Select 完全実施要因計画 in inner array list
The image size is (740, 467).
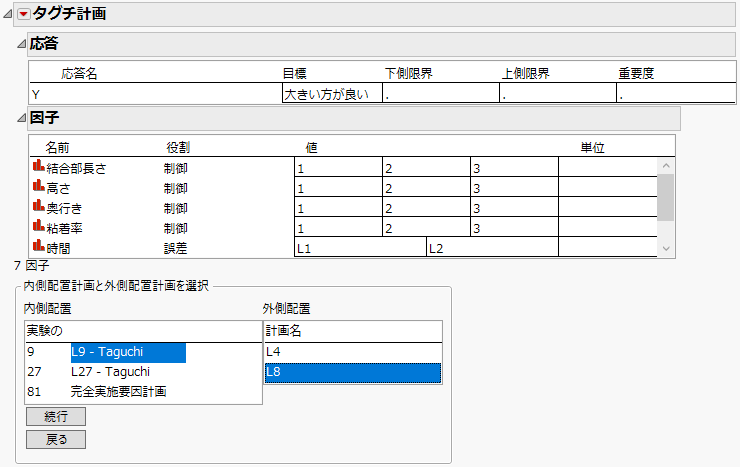118,392
